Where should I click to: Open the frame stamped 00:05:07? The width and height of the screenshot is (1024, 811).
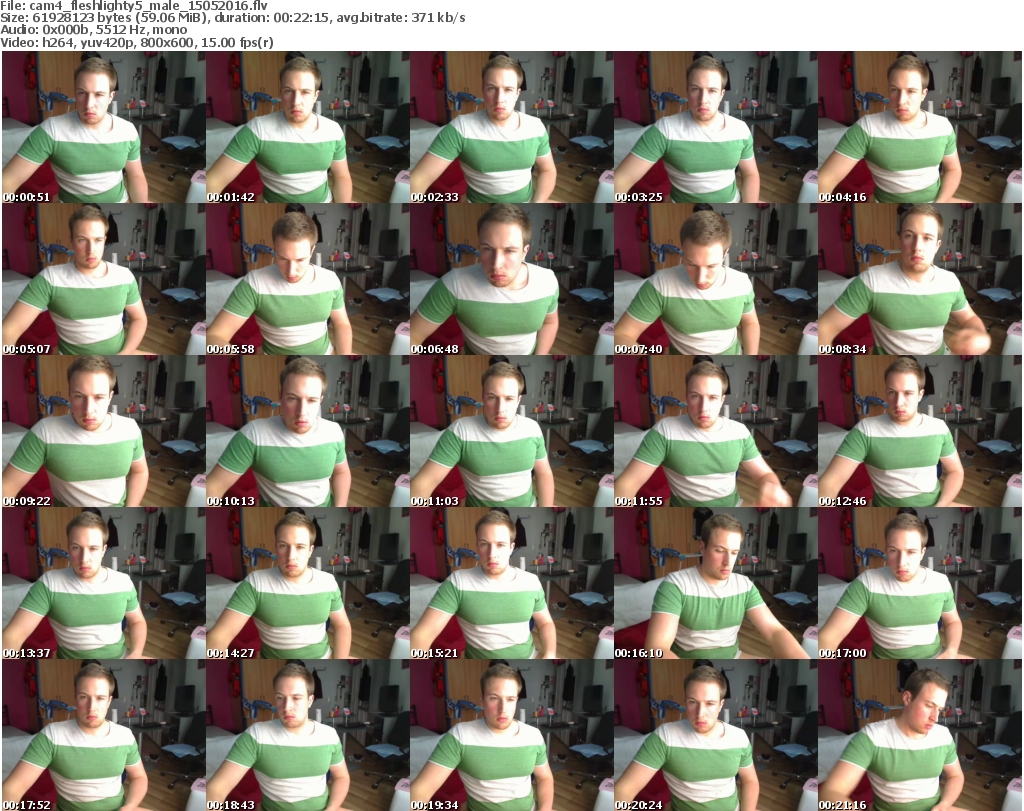pyautogui.click(x=104, y=279)
